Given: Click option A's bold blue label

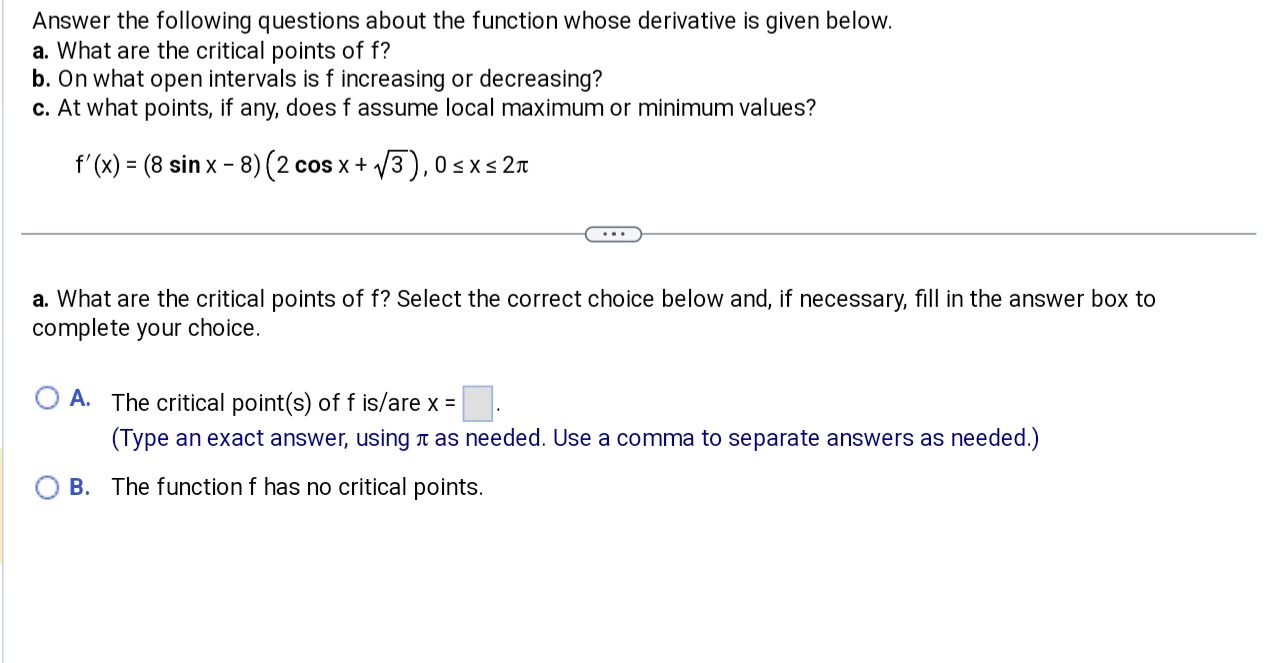Looking at the screenshot, I should [x=79, y=397].
